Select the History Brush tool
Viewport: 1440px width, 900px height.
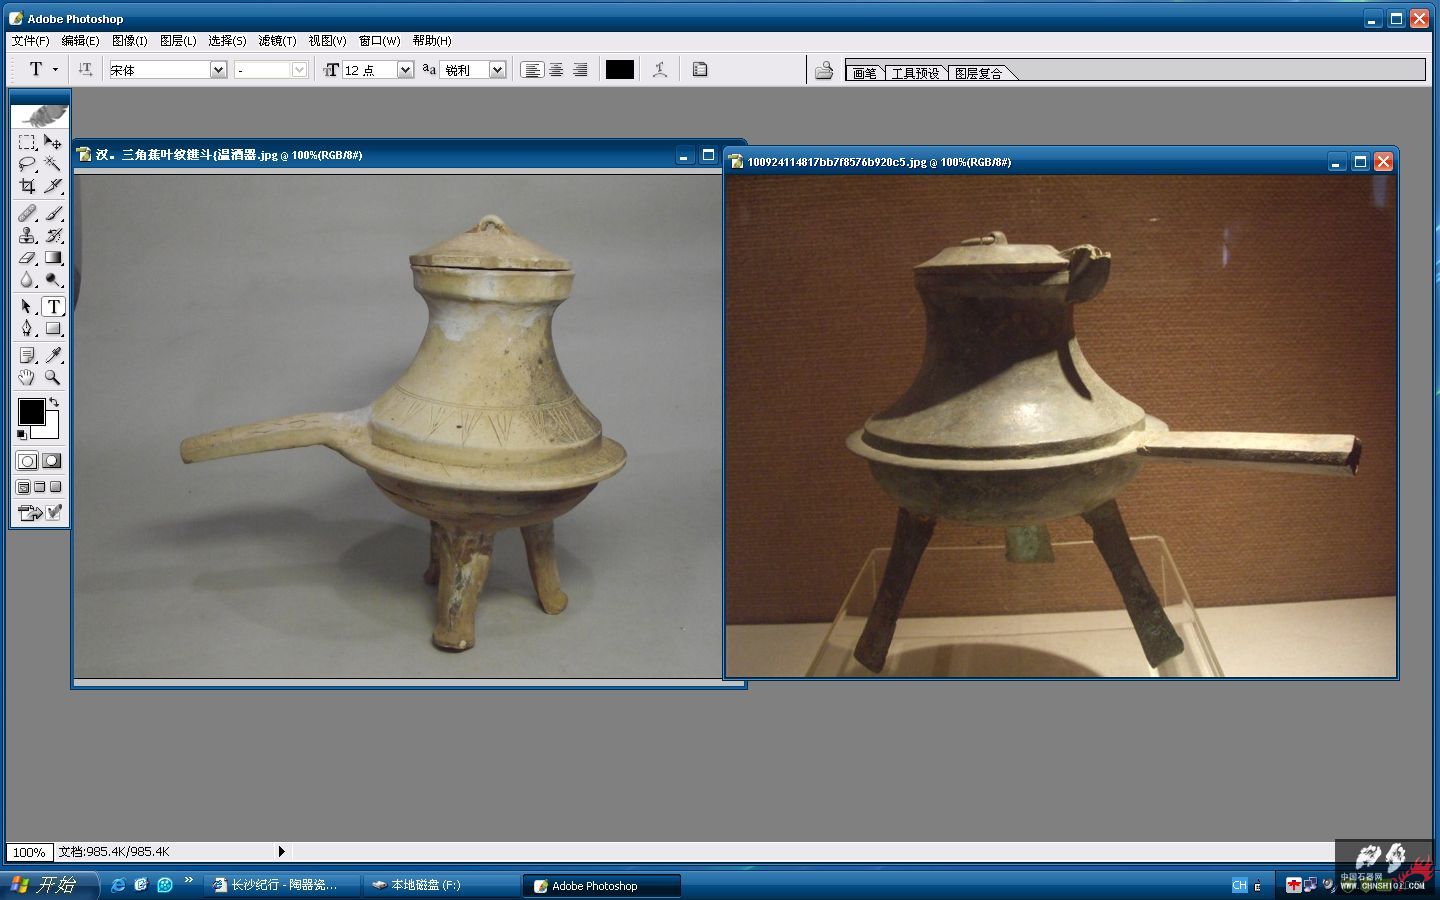(x=53, y=235)
